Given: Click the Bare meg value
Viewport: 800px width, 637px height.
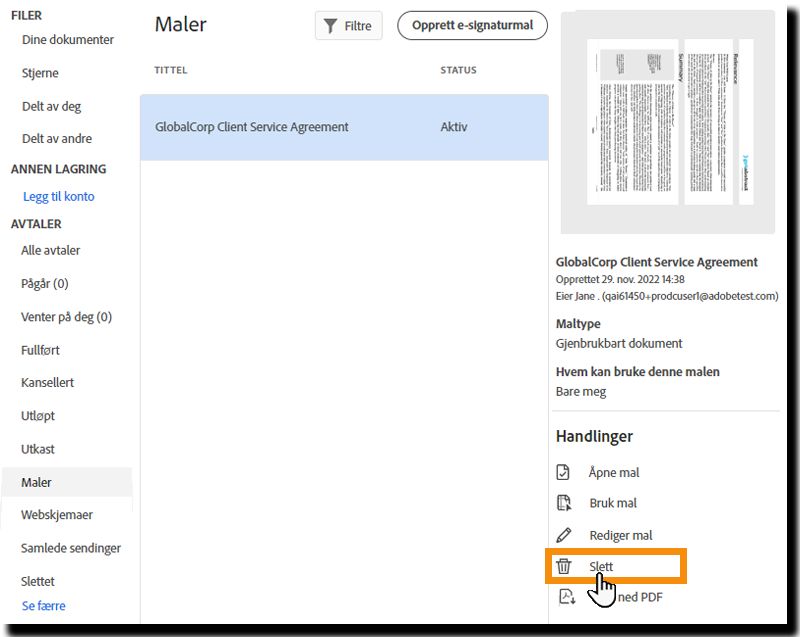Looking at the screenshot, I should 581,391.
